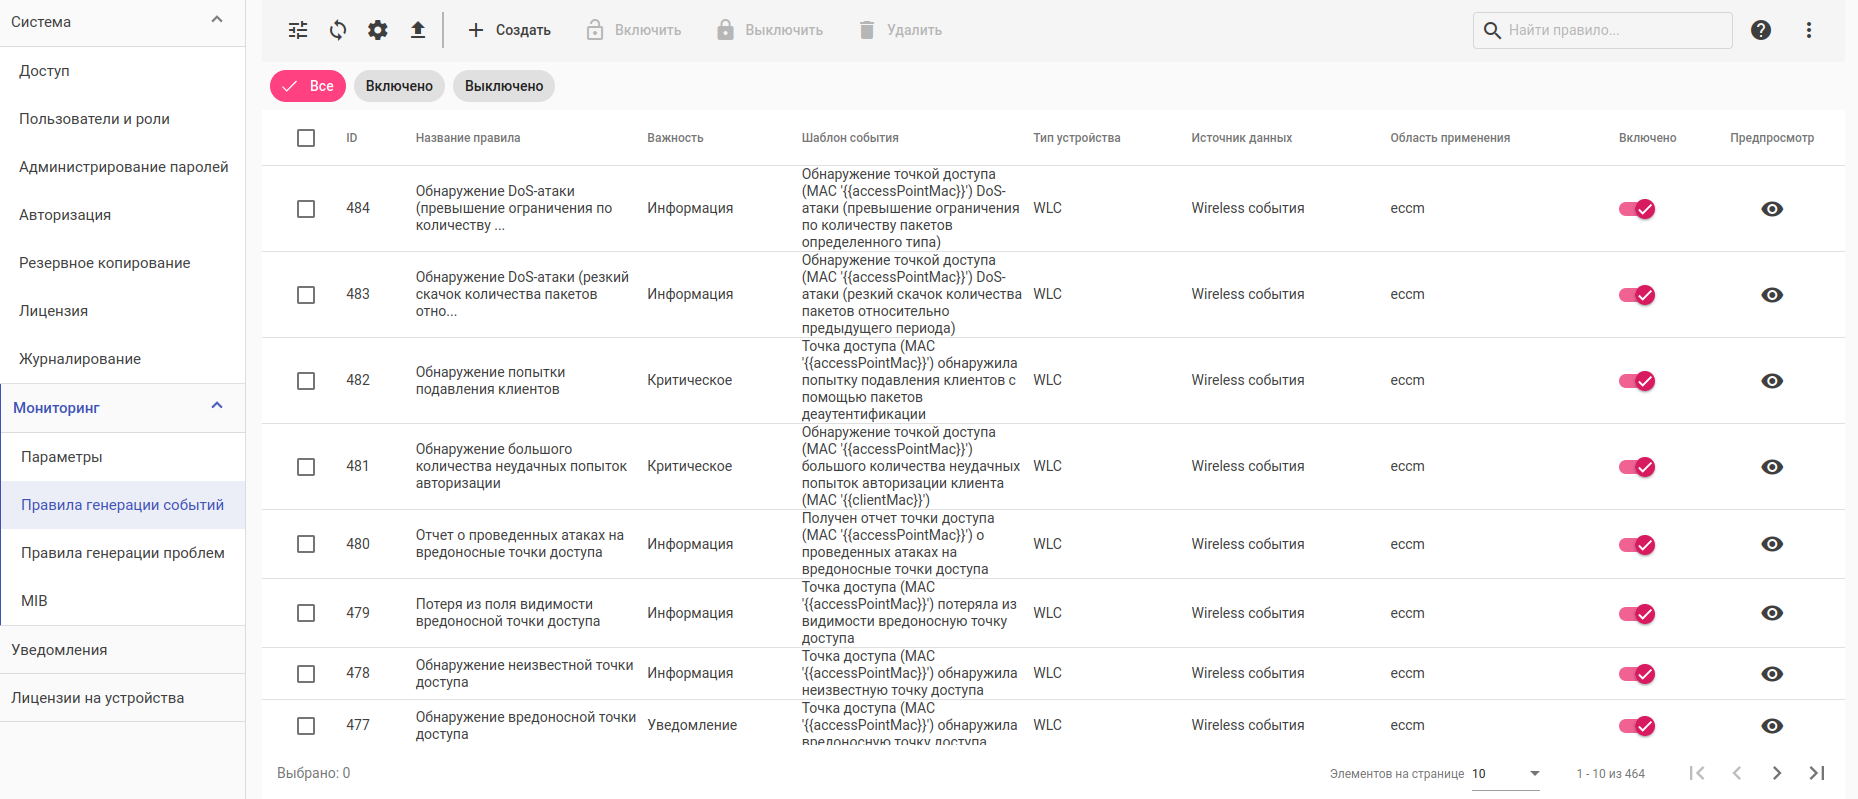Disable the toggle for rule 484

pos(1637,209)
